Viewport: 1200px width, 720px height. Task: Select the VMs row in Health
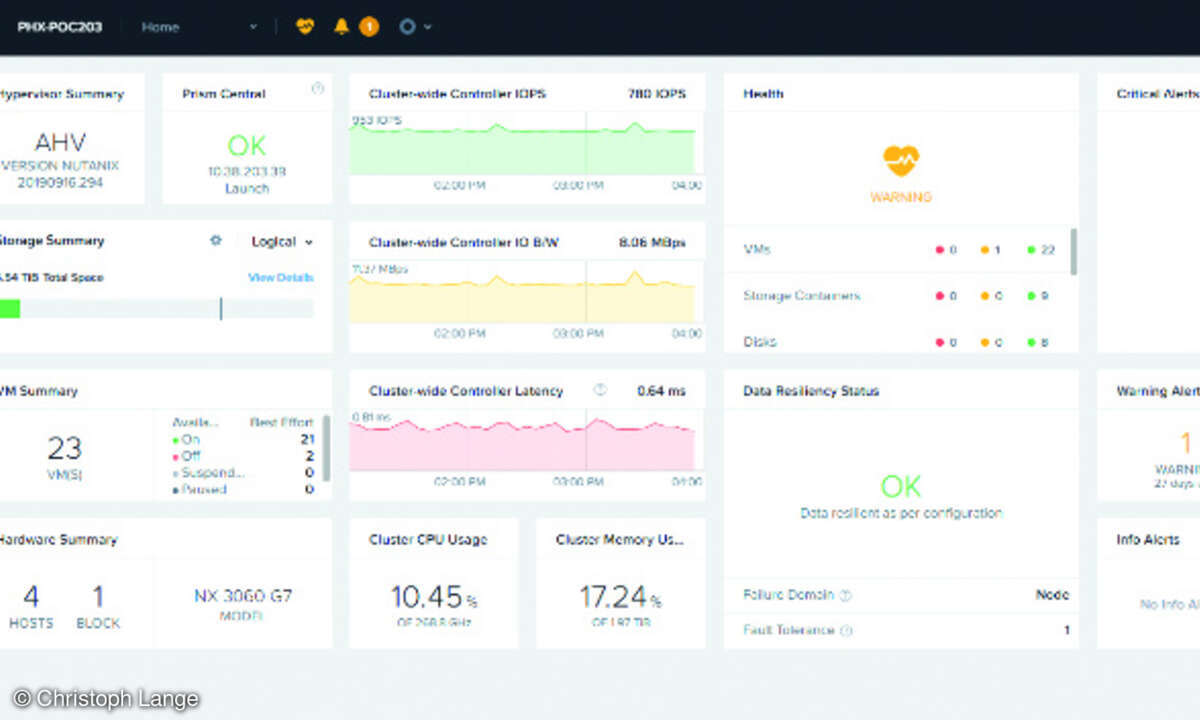click(896, 249)
